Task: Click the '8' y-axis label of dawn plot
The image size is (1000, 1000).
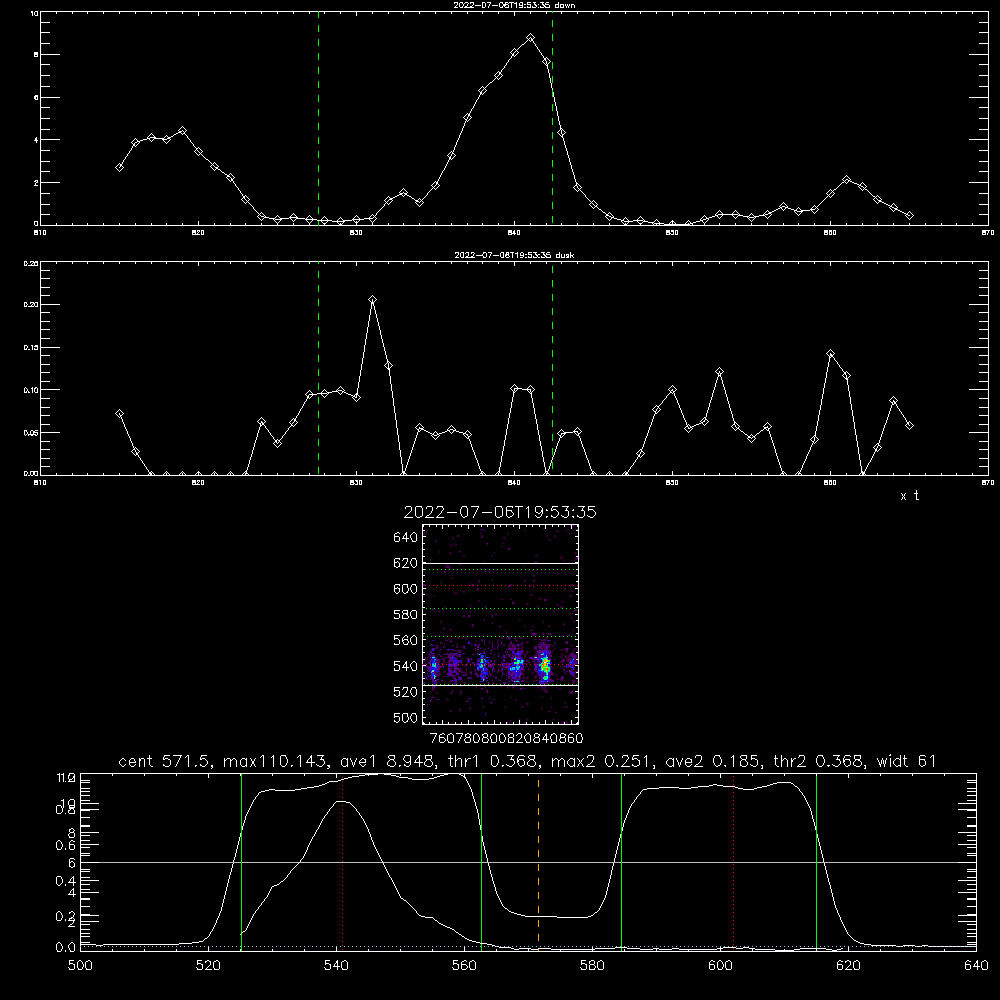Action: pyautogui.click(x=36, y=55)
